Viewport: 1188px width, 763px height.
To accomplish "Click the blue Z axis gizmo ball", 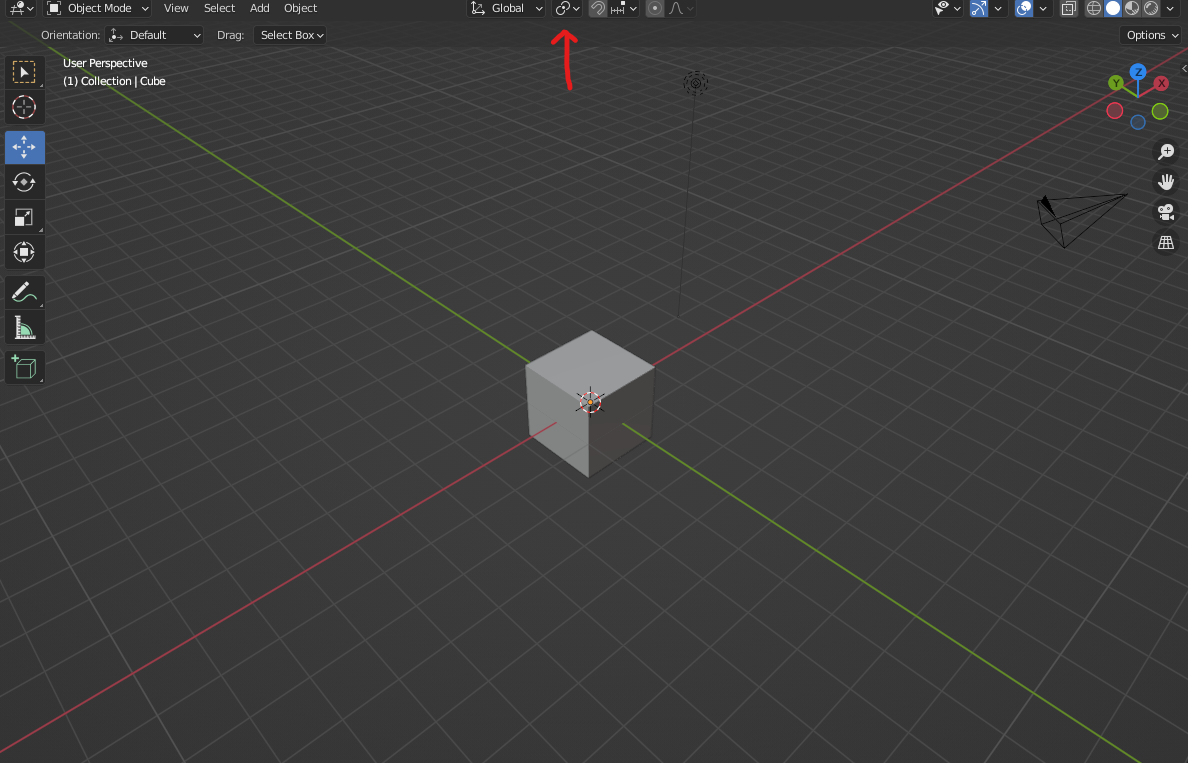I will (x=1138, y=72).
